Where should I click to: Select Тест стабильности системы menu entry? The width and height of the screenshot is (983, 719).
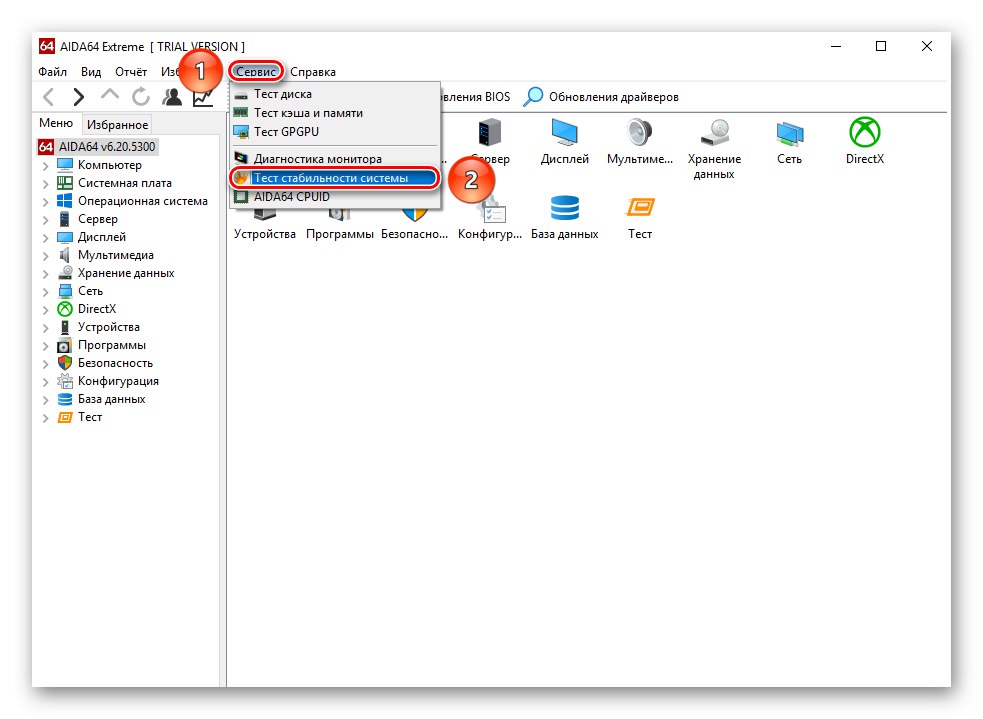coord(334,178)
